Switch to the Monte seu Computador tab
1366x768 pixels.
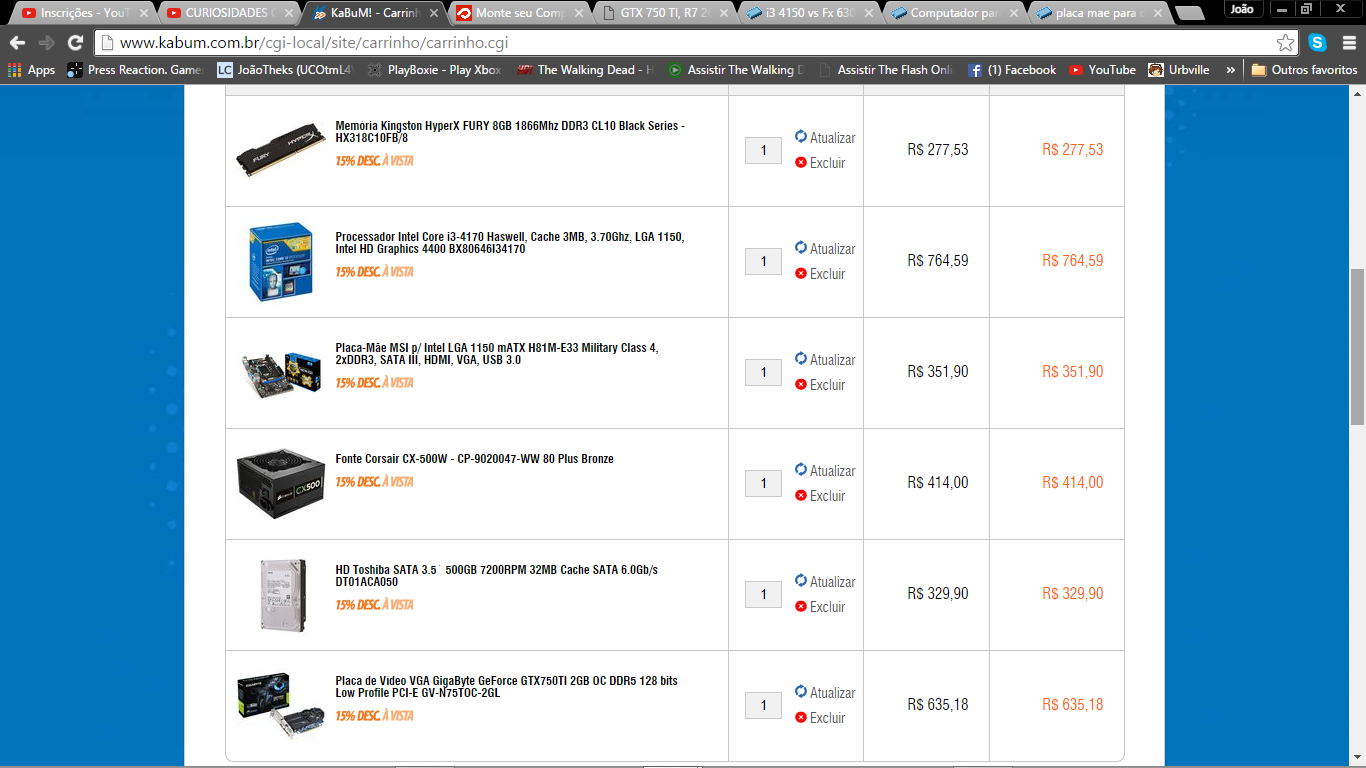click(x=518, y=13)
